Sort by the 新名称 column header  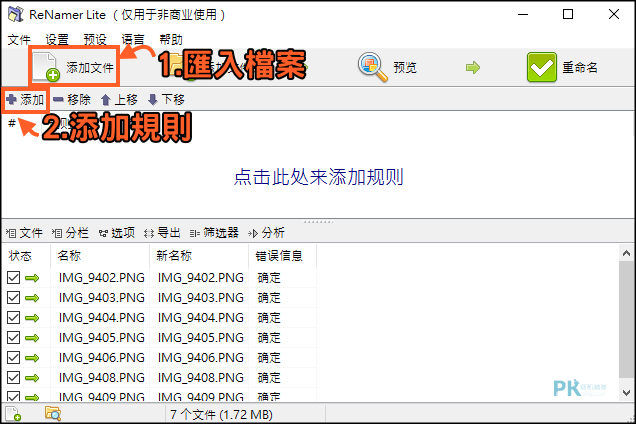pyautogui.click(x=199, y=256)
